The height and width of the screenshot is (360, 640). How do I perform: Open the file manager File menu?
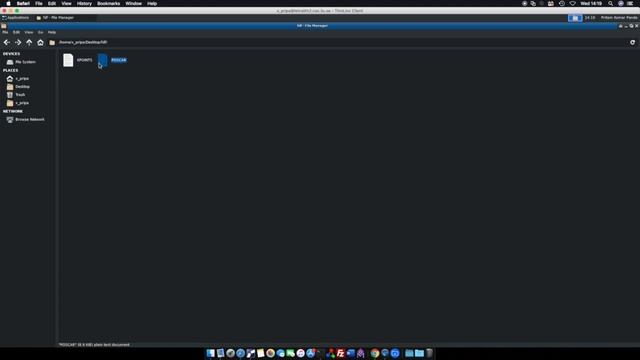5,32
